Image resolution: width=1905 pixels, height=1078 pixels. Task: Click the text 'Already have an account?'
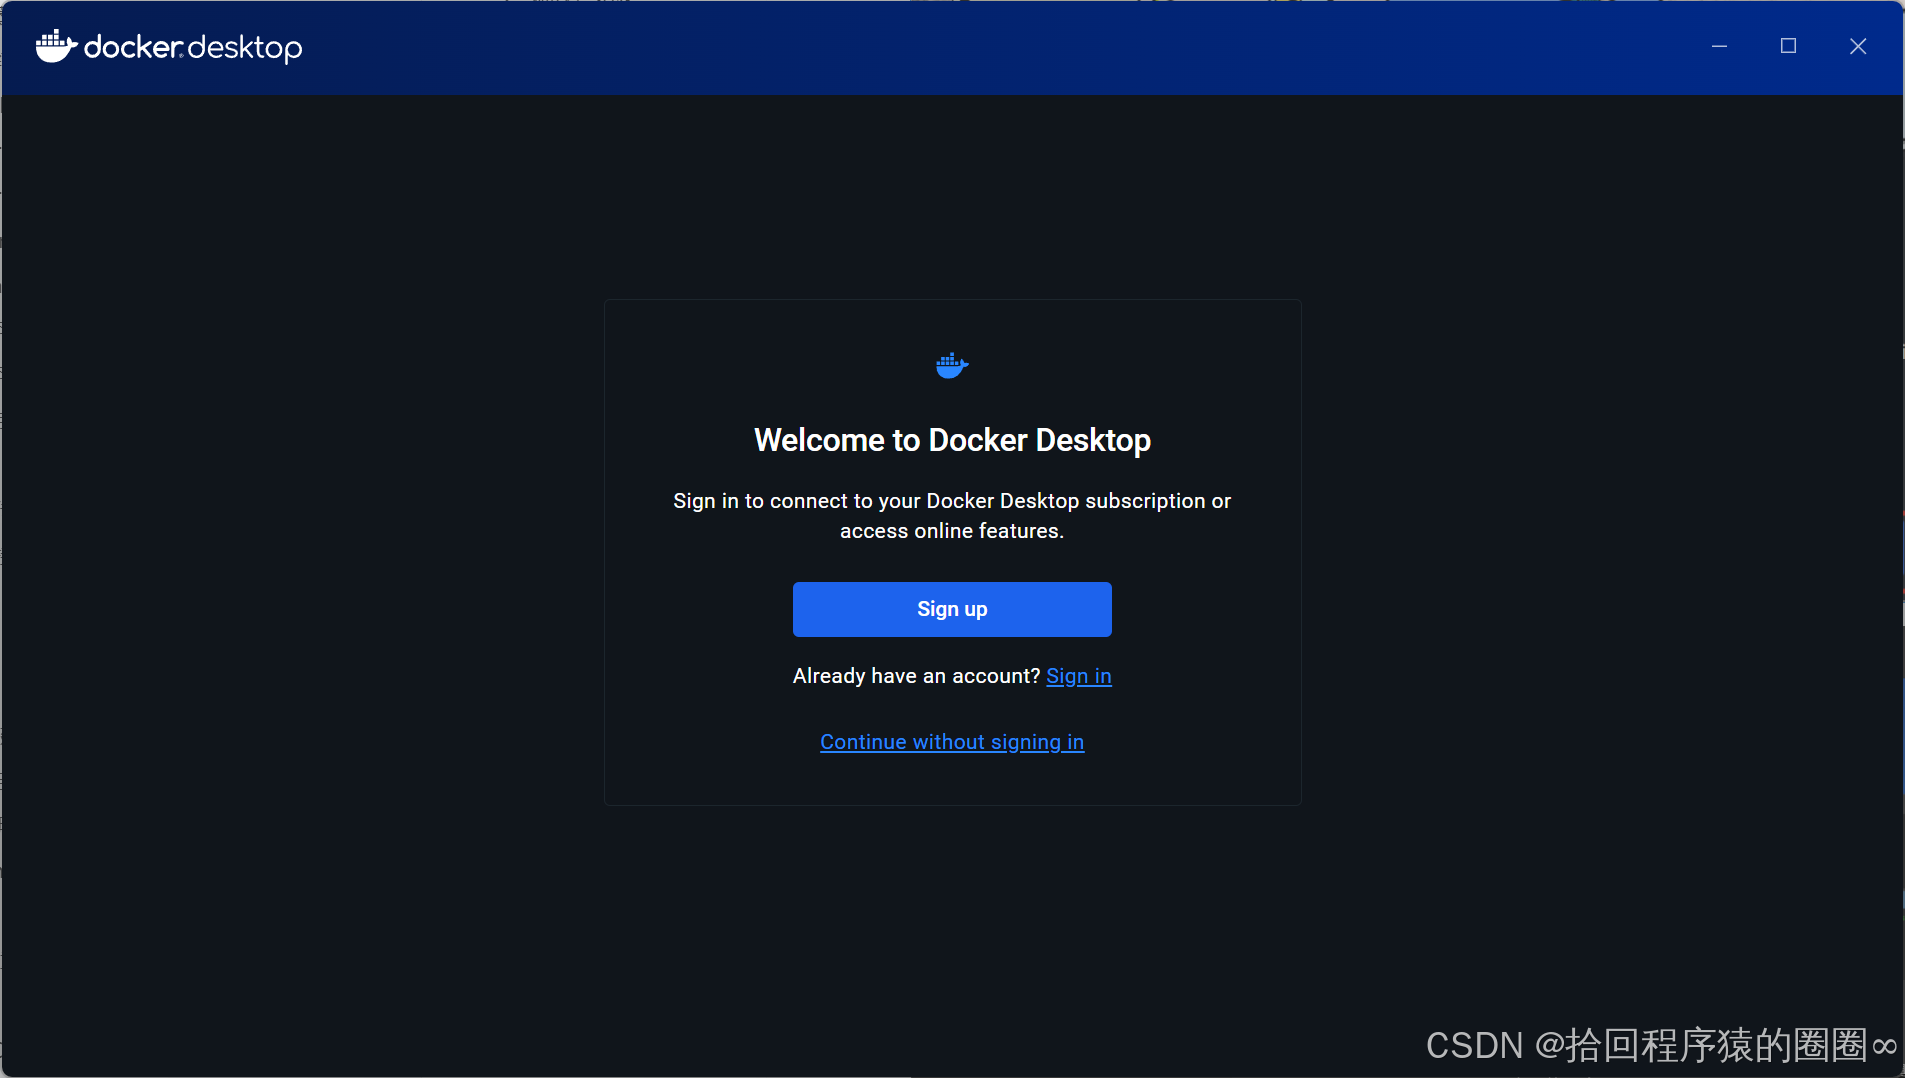[917, 676]
